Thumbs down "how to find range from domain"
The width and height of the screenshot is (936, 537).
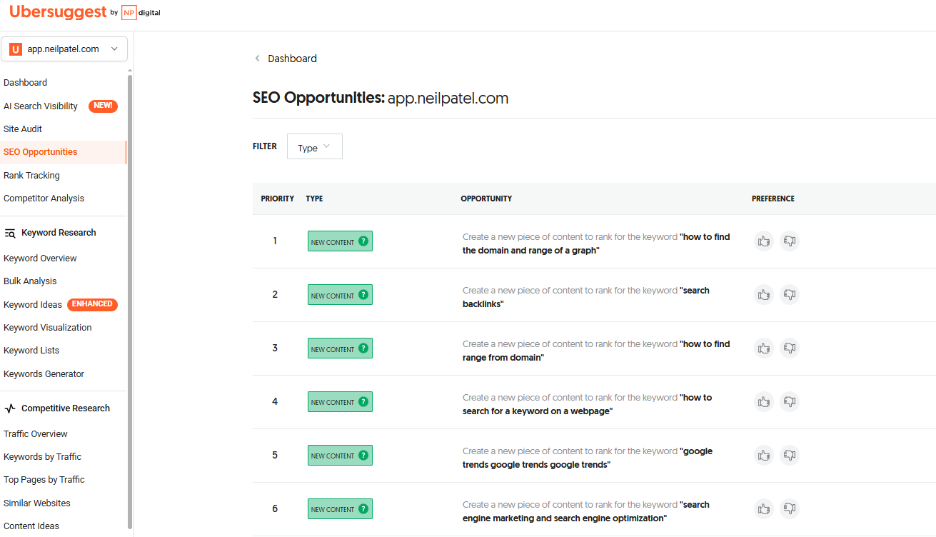click(790, 348)
